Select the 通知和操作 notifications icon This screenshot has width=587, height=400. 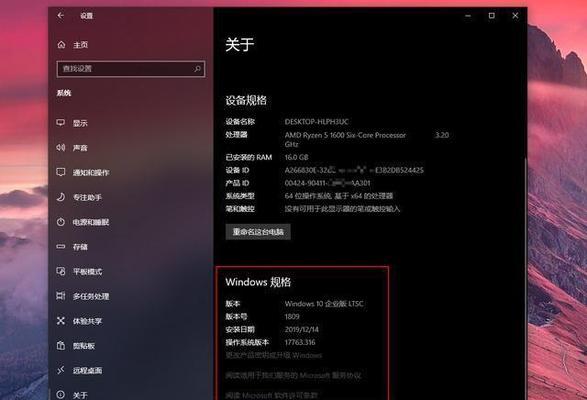click(61, 172)
